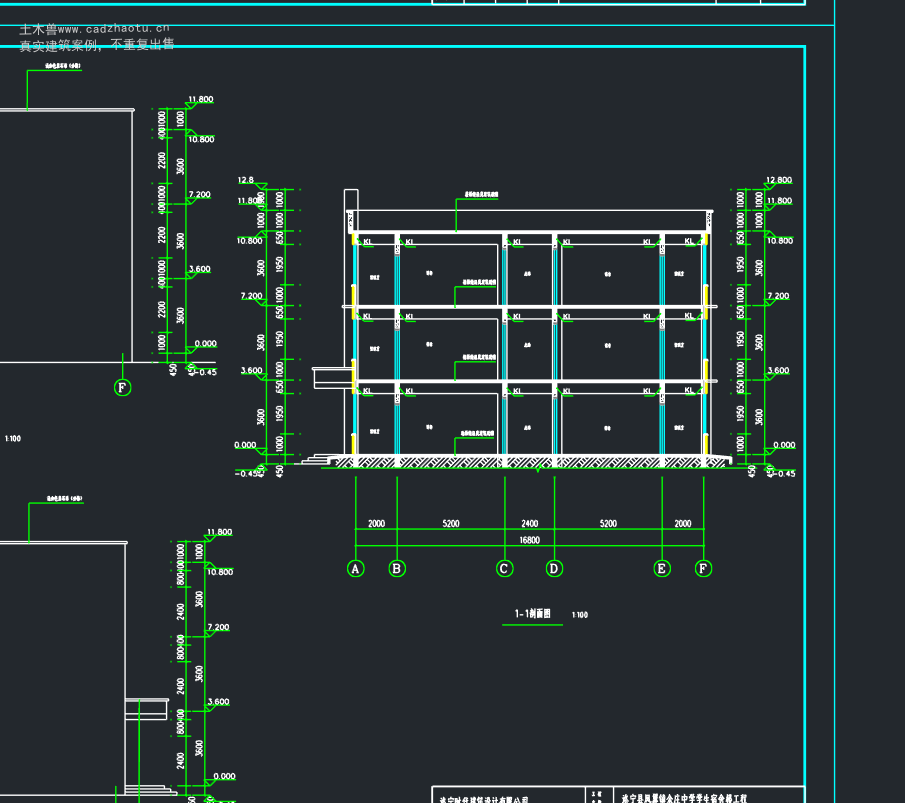Image resolution: width=905 pixels, height=803 pixels.
Task: Select axis bubble B under the section
Action: click(397, 569)
